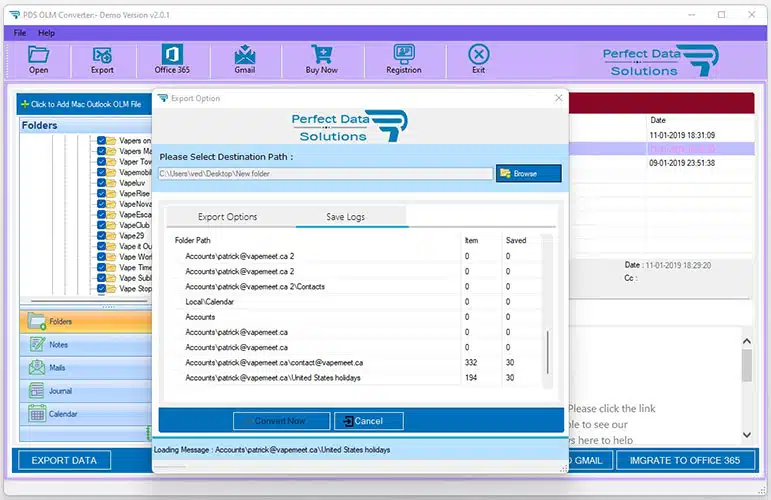771x500 pixels.
Task: Click the 332 item count value
Action: 471,362
